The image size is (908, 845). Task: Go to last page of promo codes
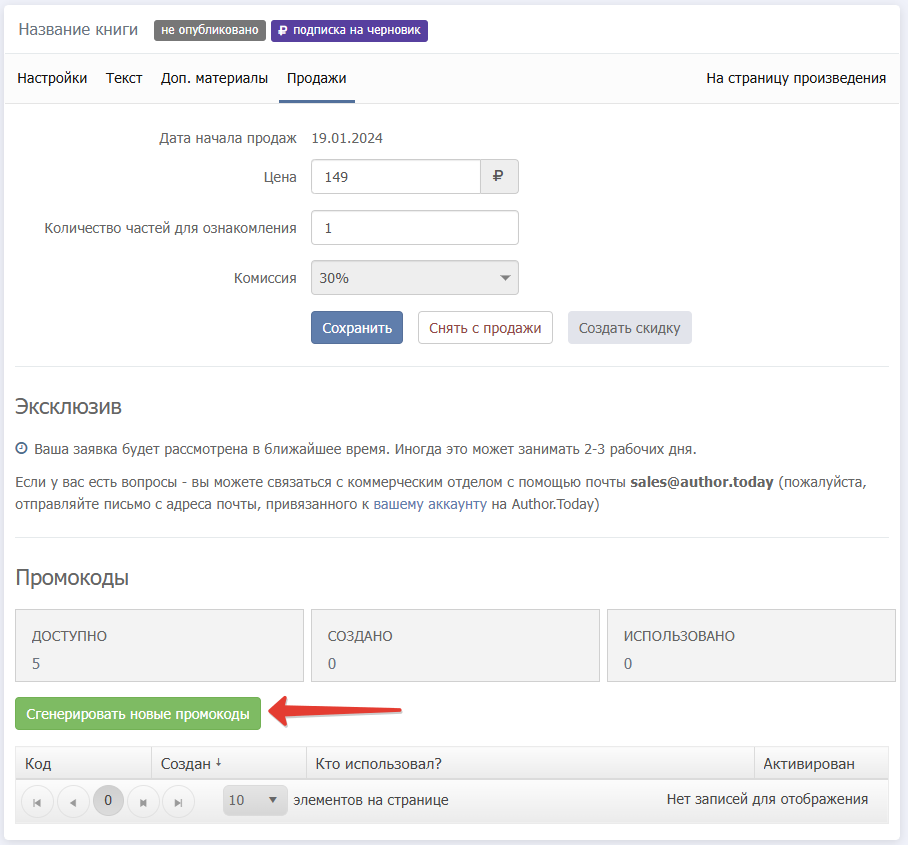click(x=178, y=802)
